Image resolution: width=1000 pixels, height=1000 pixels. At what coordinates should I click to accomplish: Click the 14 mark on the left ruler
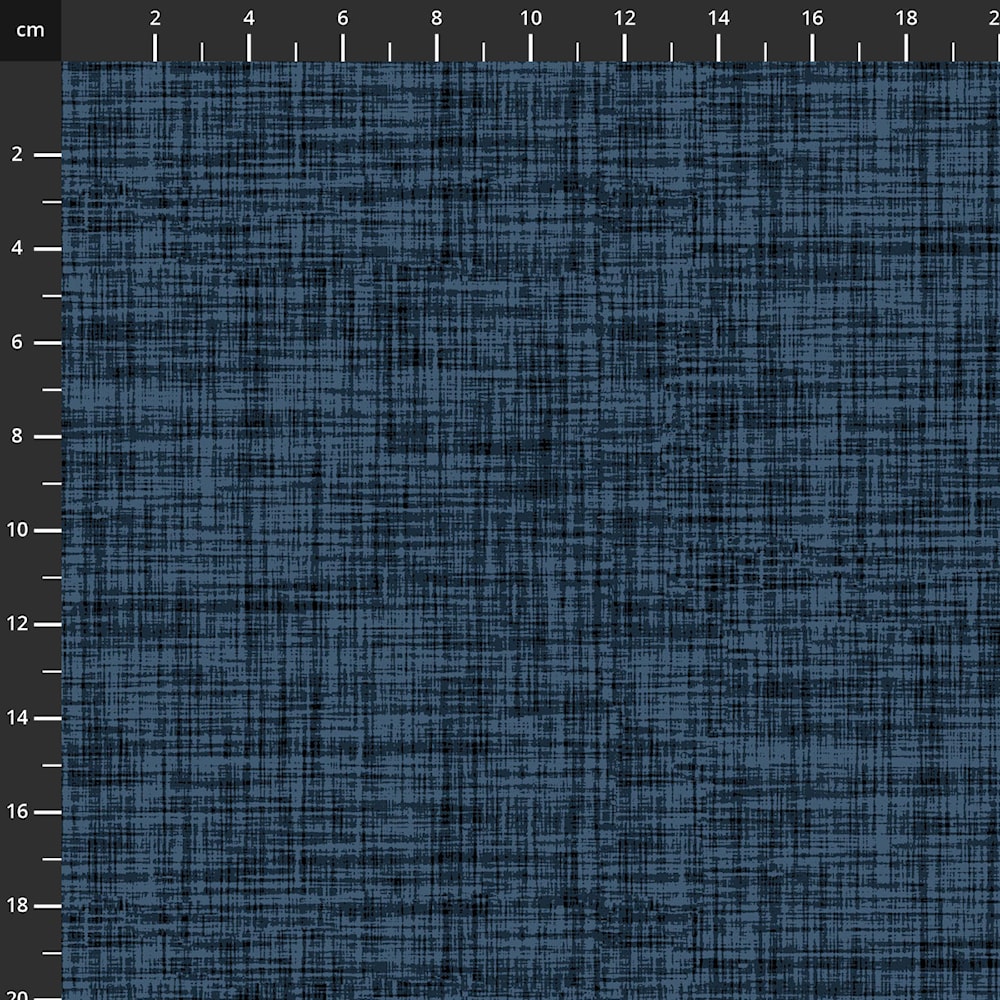tap(17, 718)
